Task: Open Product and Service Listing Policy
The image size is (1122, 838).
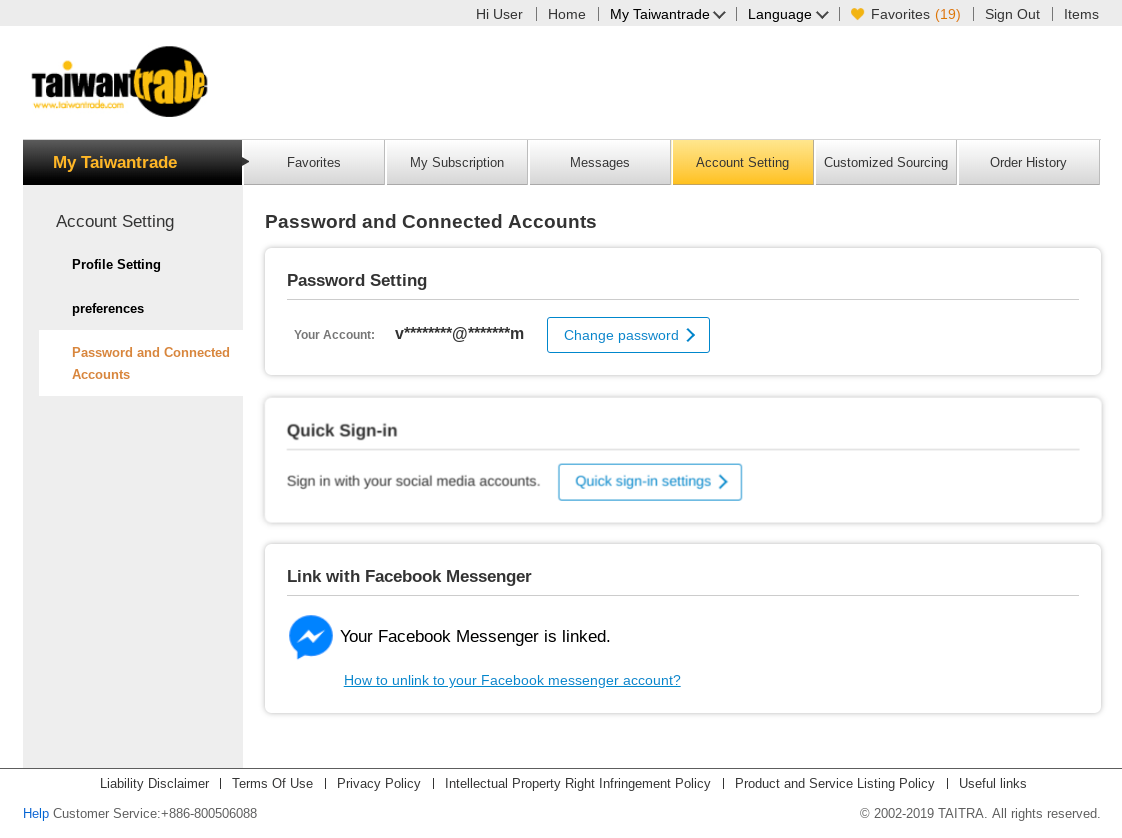Action: click(834, 784)
